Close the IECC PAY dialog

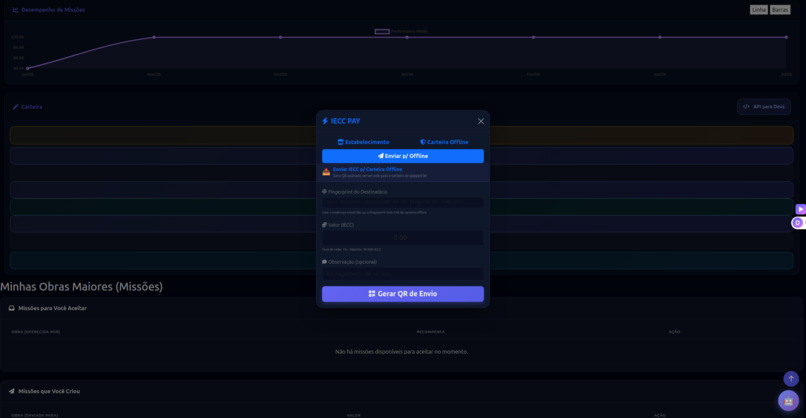(x=481, y=121)
